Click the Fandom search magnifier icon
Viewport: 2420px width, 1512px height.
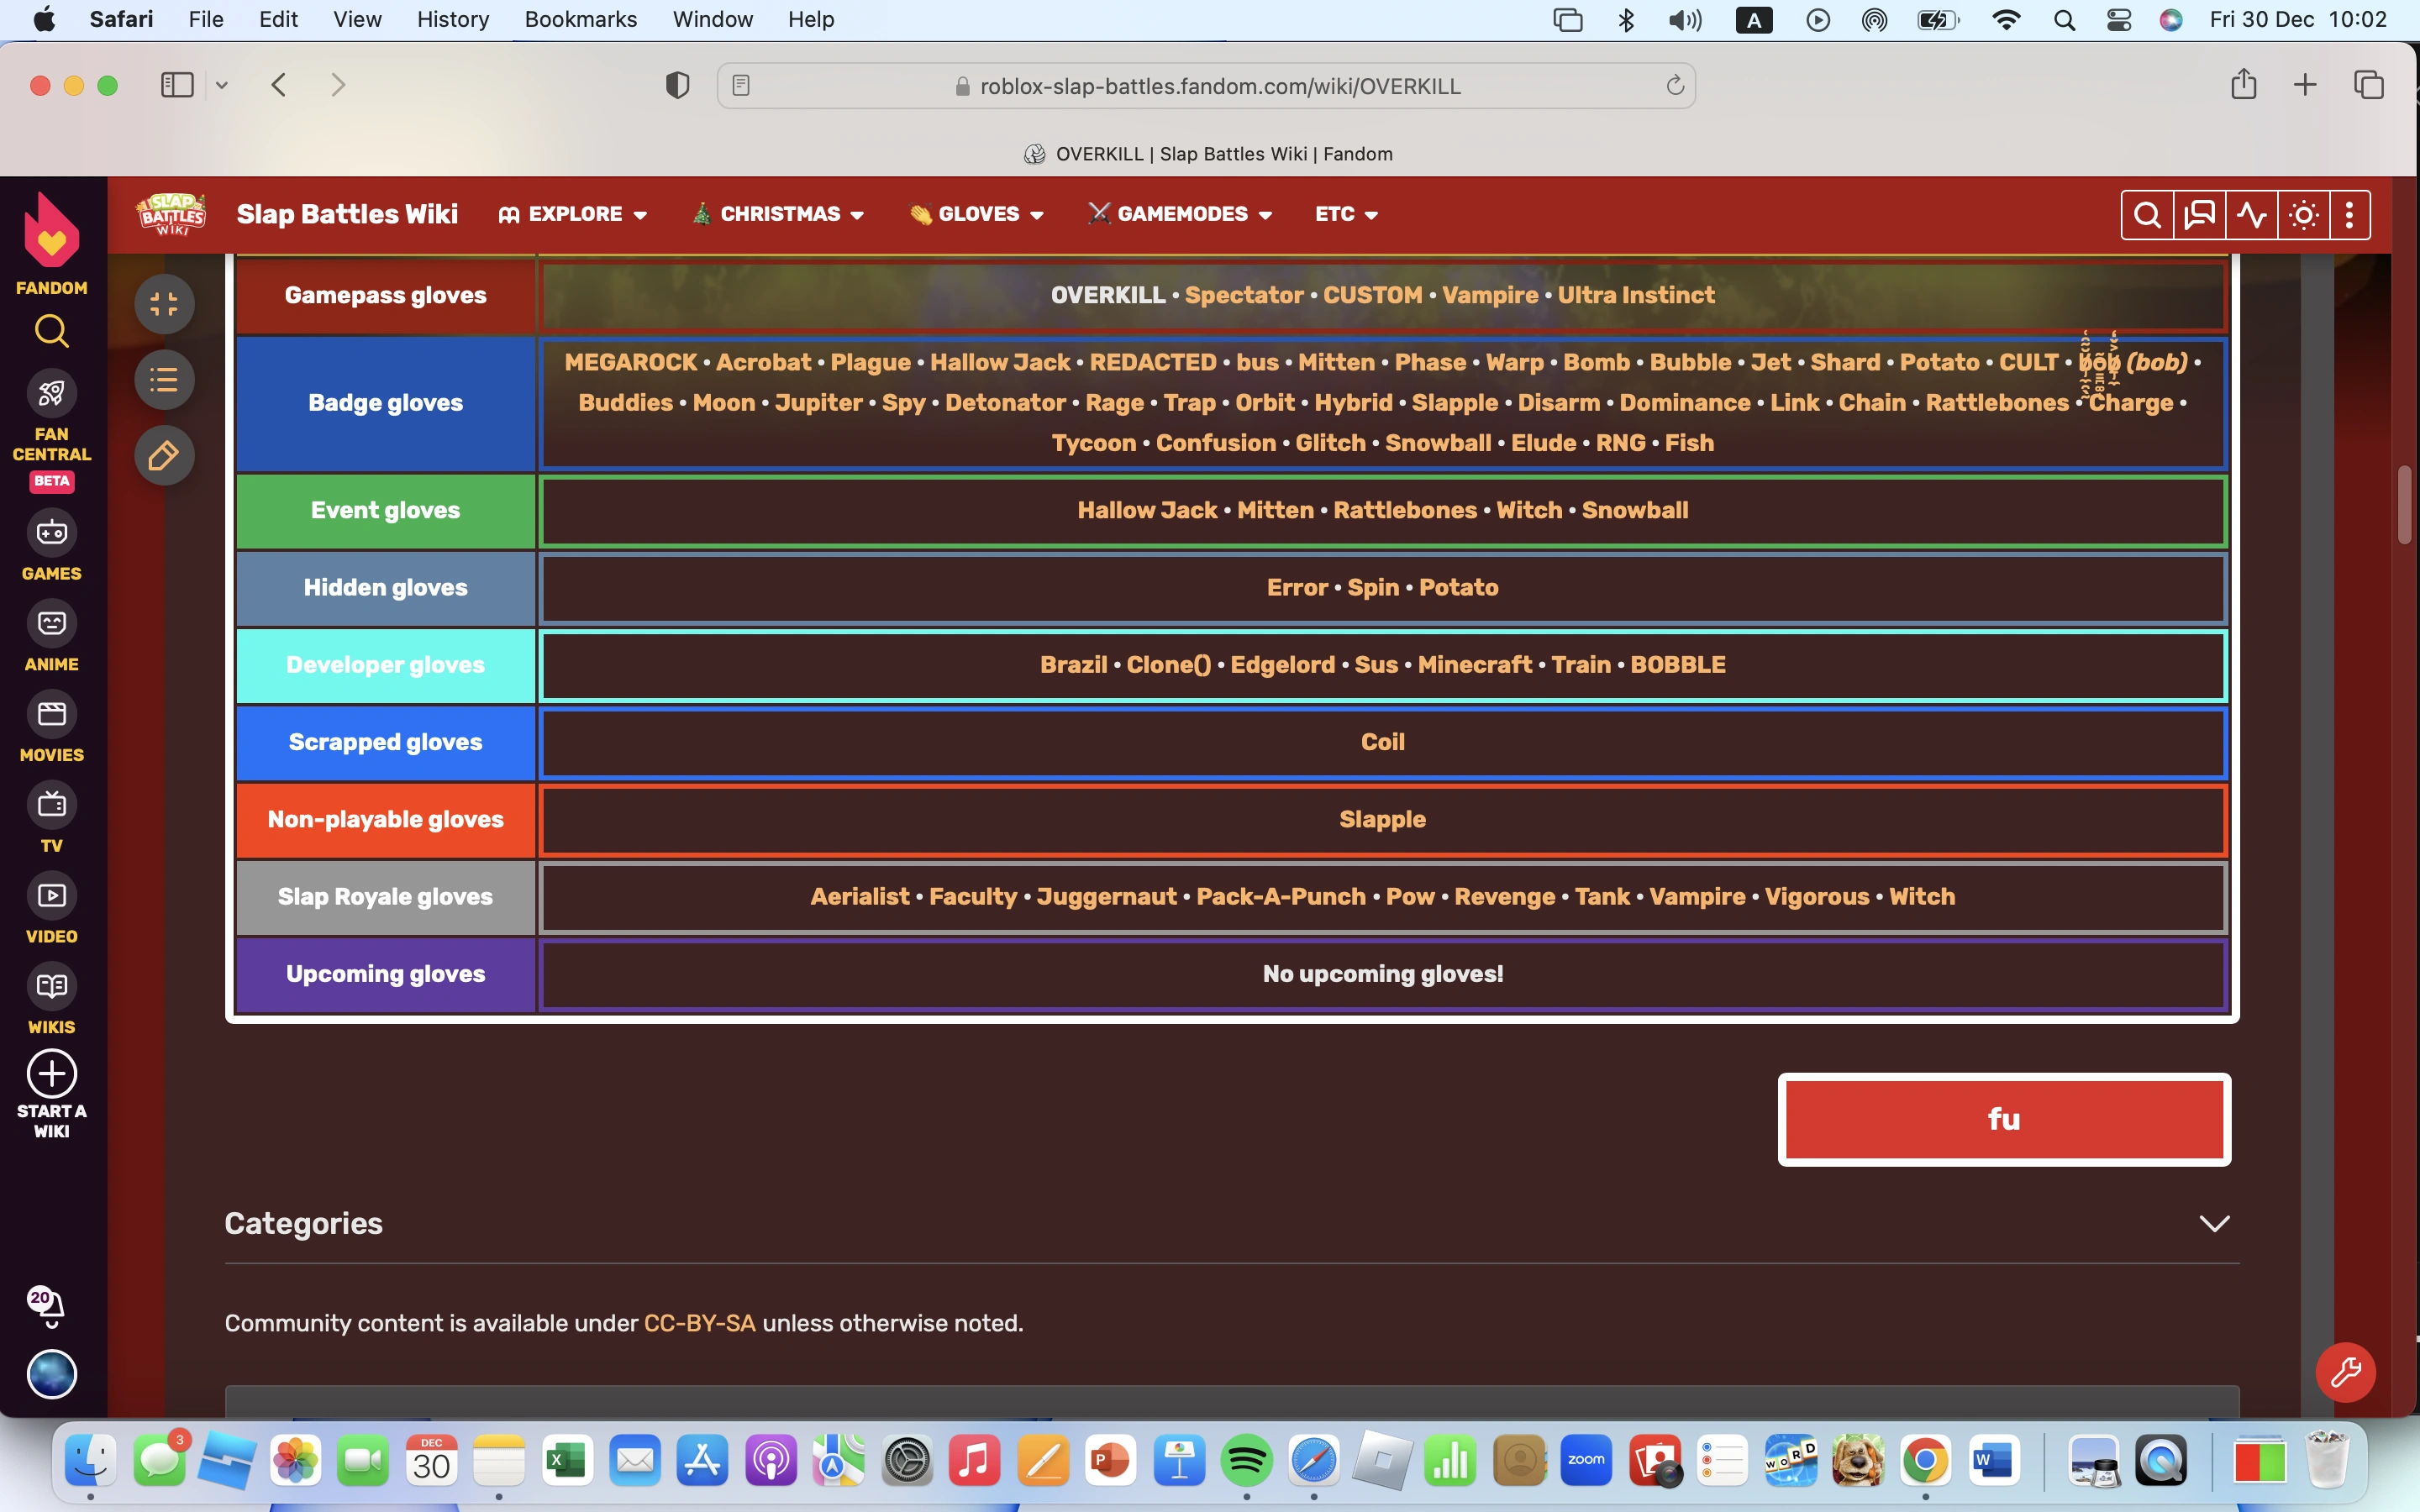[x=51, y=331]
